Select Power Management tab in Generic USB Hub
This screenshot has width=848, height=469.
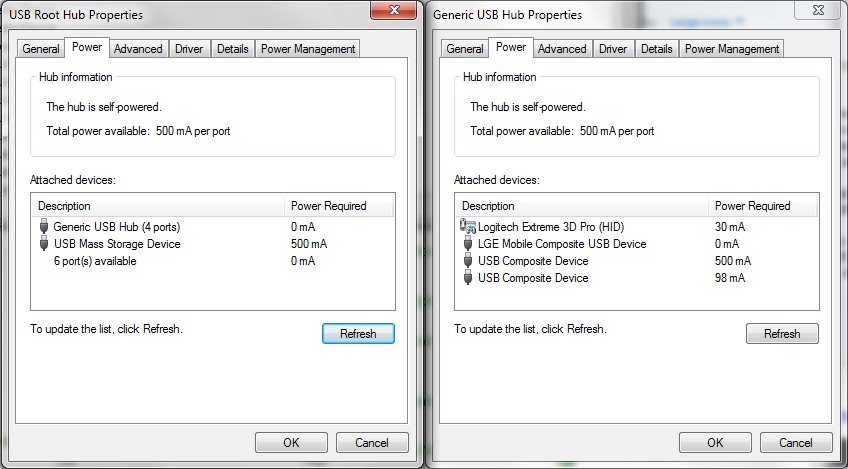click(731, 49)
